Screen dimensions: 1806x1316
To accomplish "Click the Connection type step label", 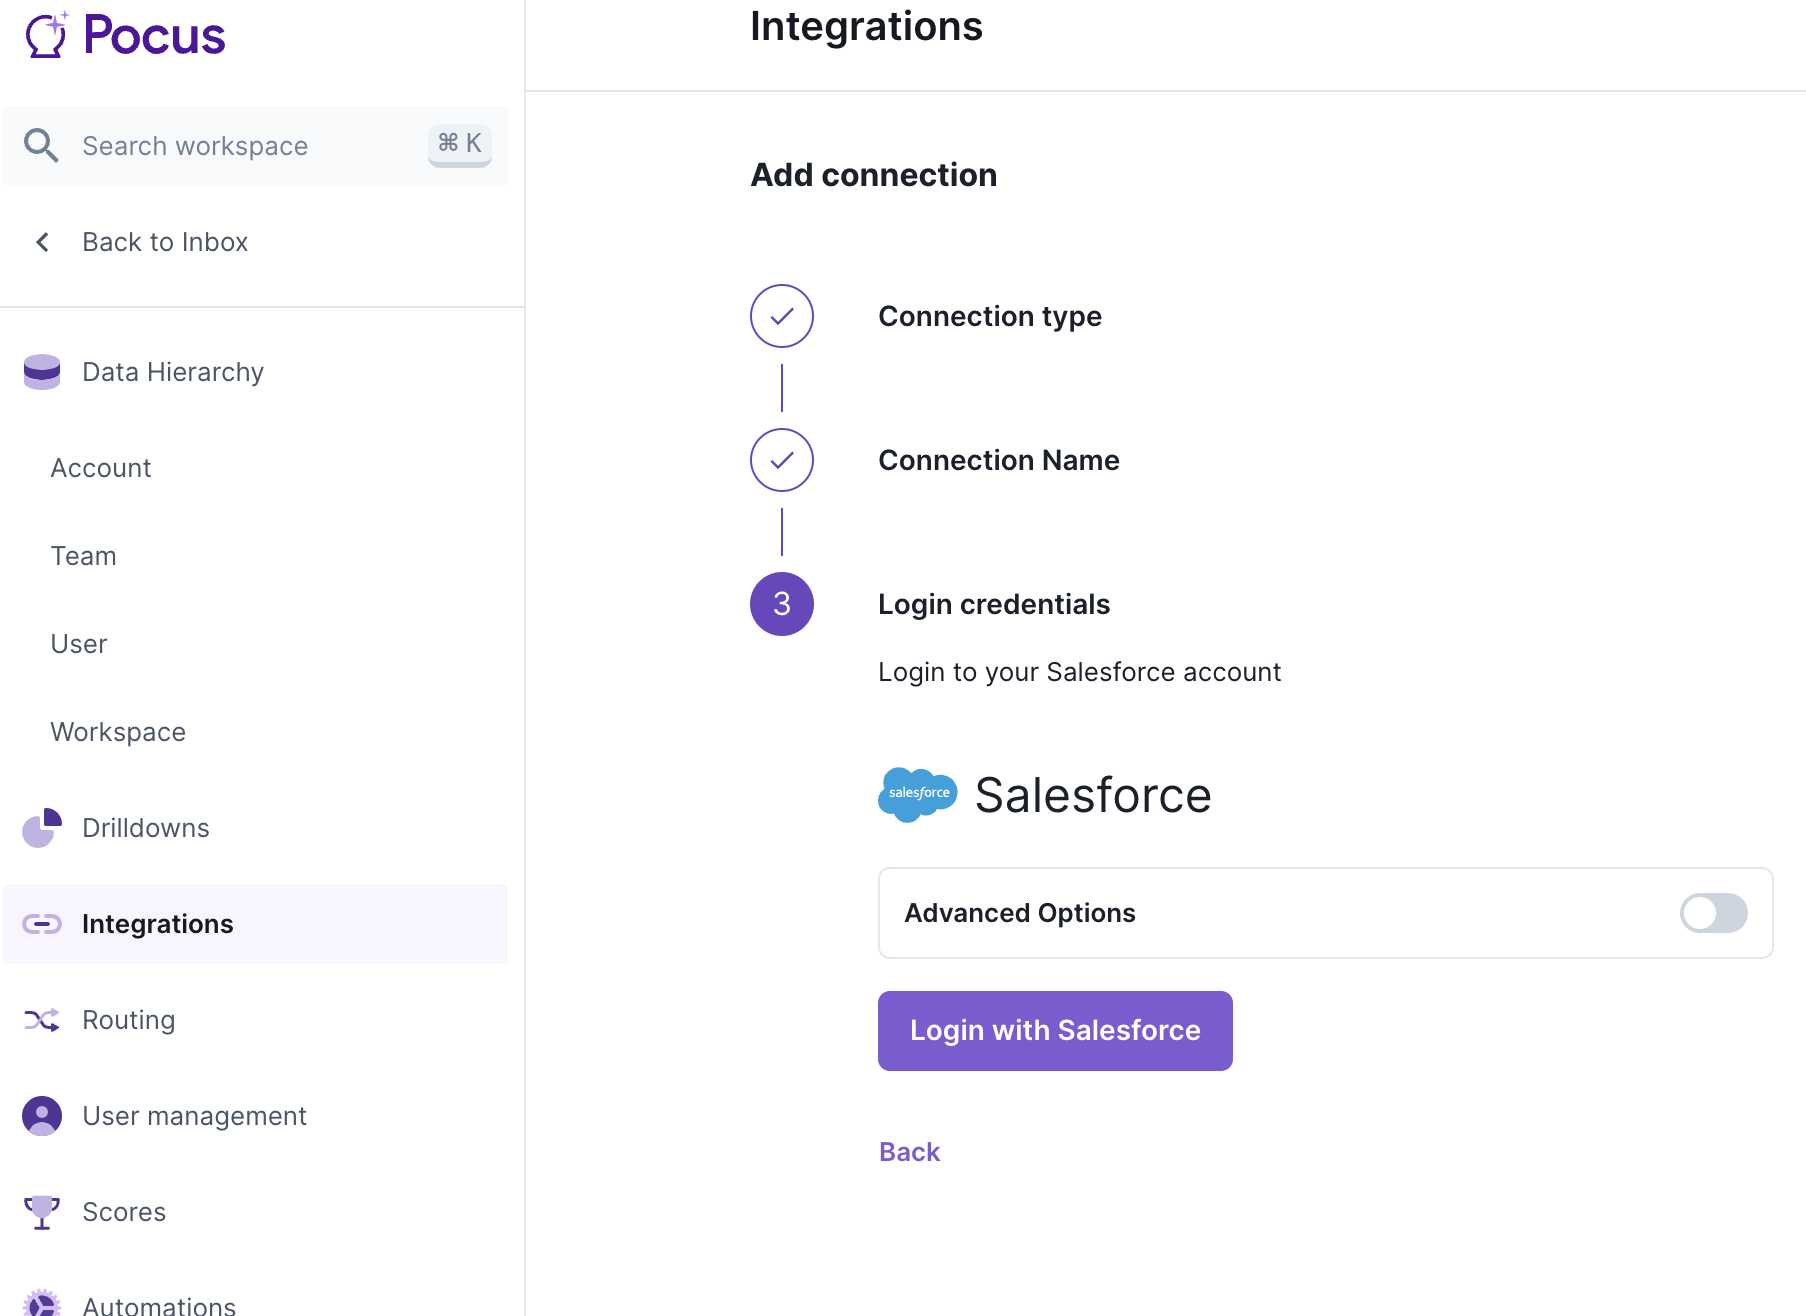I will [990, 316].
